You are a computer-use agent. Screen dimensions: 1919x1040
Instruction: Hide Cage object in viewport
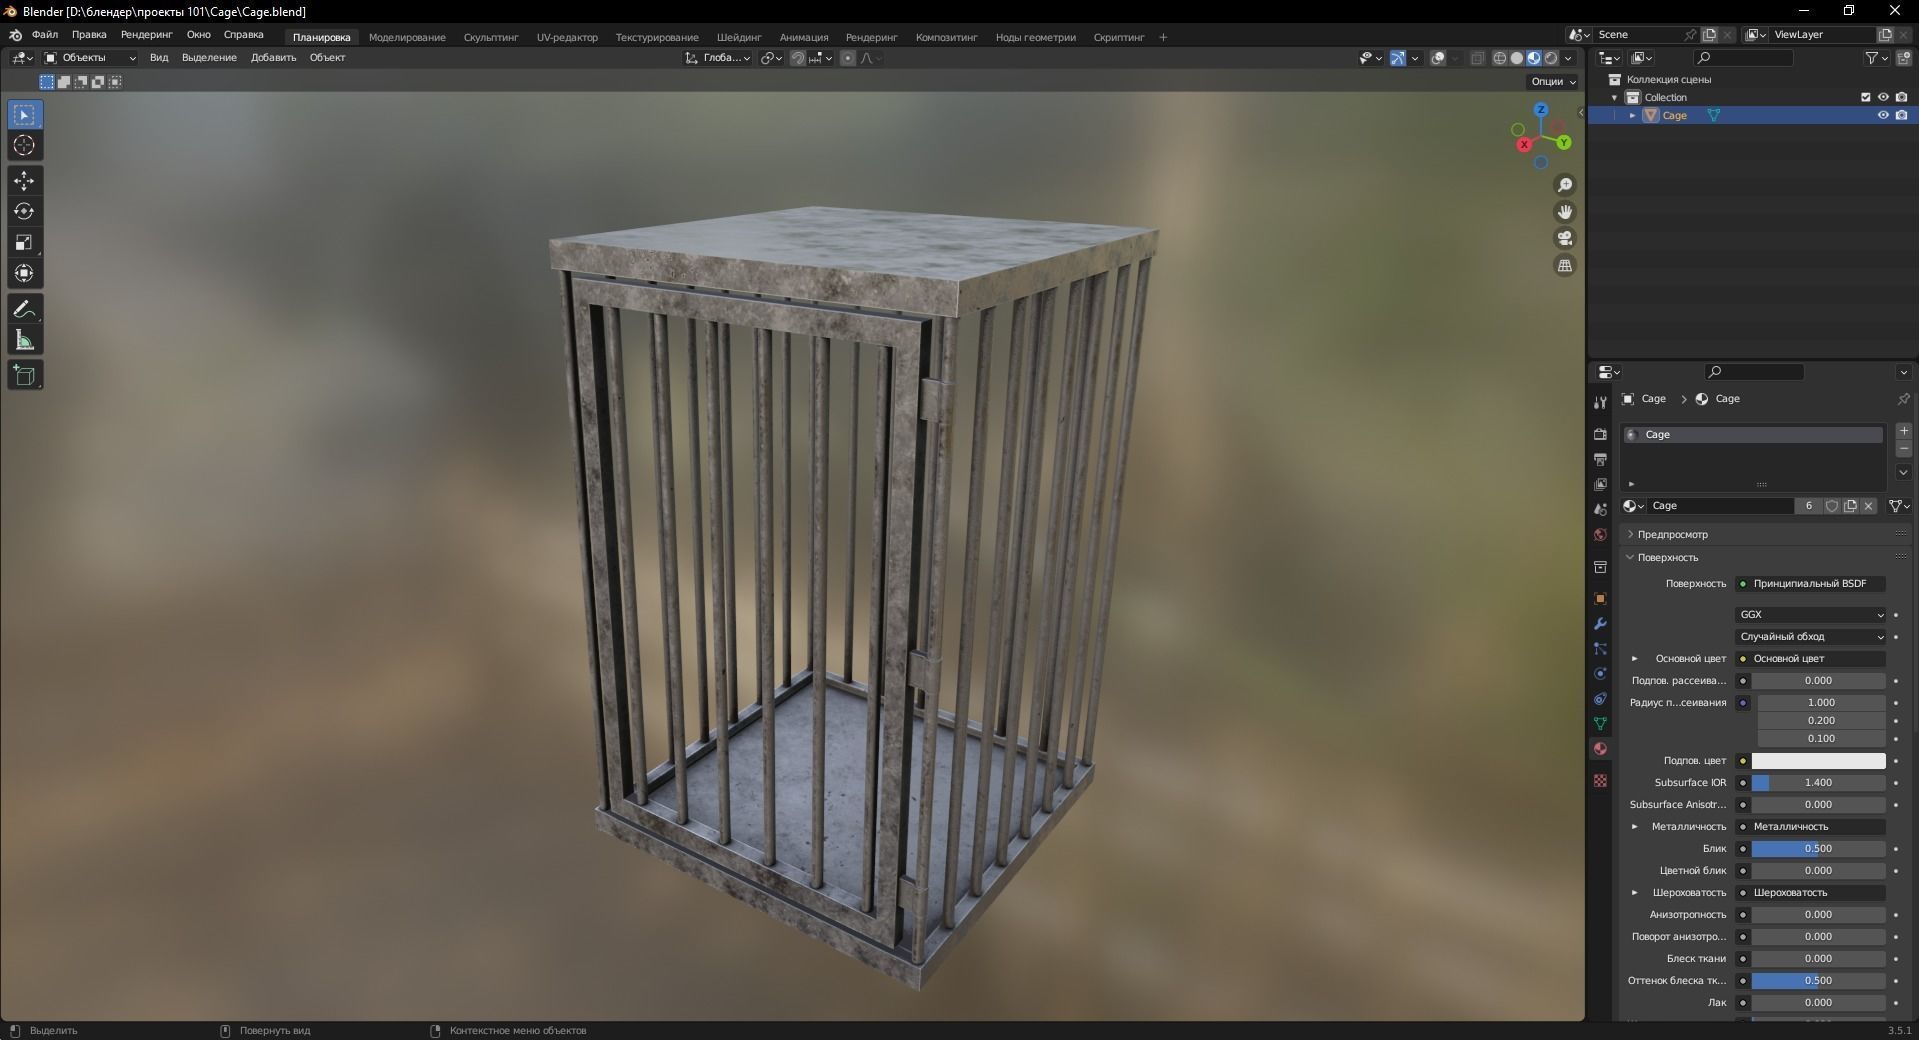tap(1883, 115)
